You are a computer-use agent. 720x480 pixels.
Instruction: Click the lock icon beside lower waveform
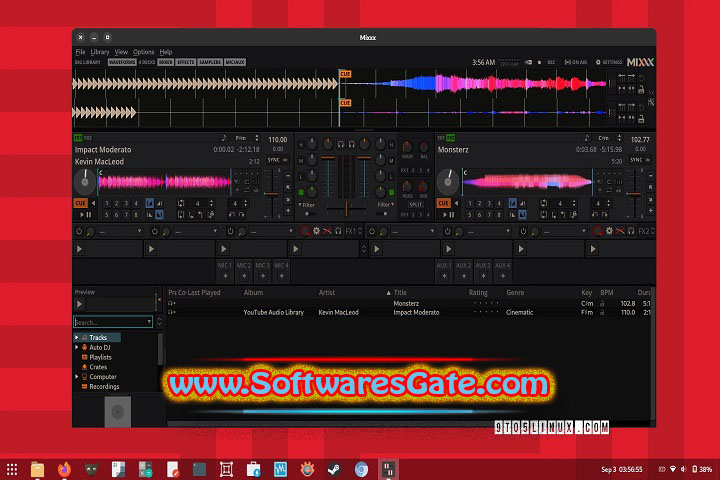click(641, 119)
